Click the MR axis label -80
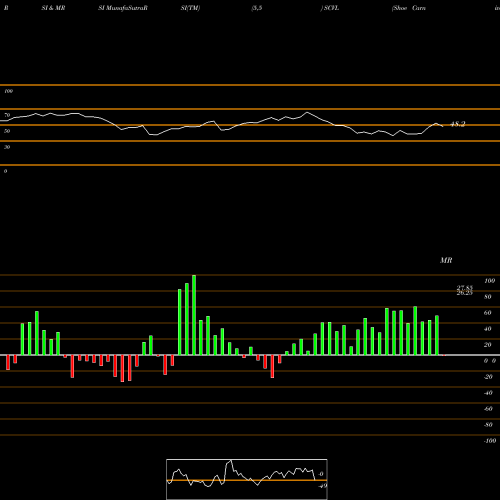This screenshot has height=500, width=500. 488,425
